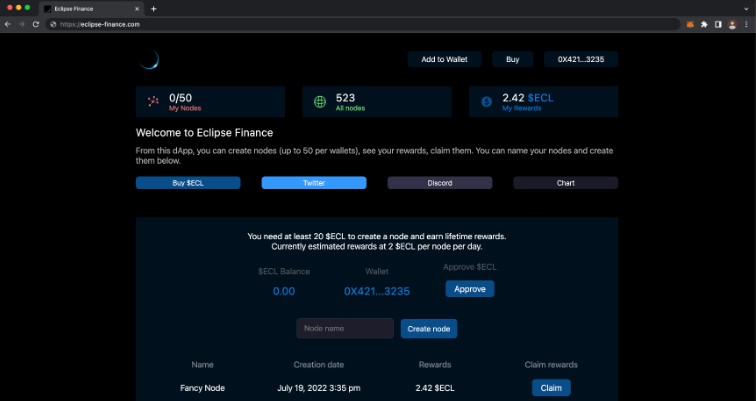The image size is (756, 401).
Task: Open the browser extensions puzzle icon
Action: [703, 24]
